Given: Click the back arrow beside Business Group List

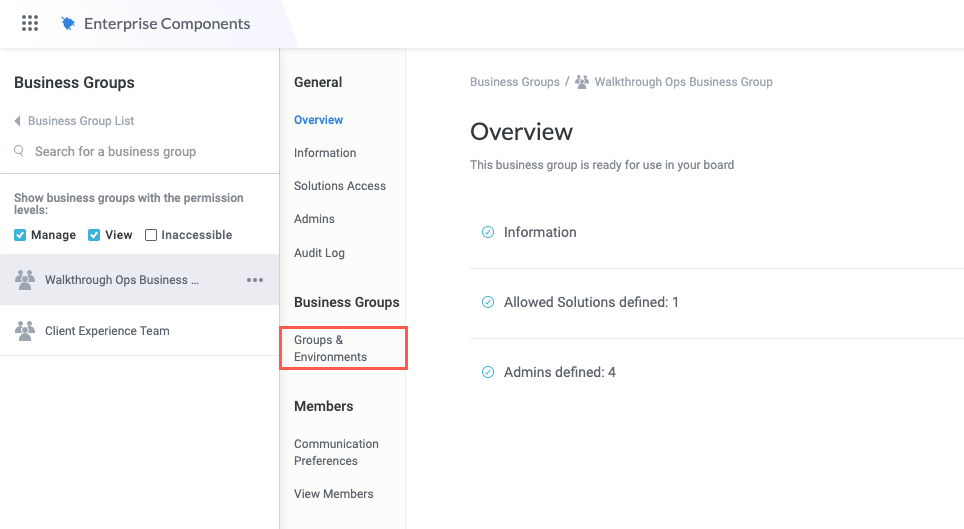Looking at the screenshot, I should (18, 121).
